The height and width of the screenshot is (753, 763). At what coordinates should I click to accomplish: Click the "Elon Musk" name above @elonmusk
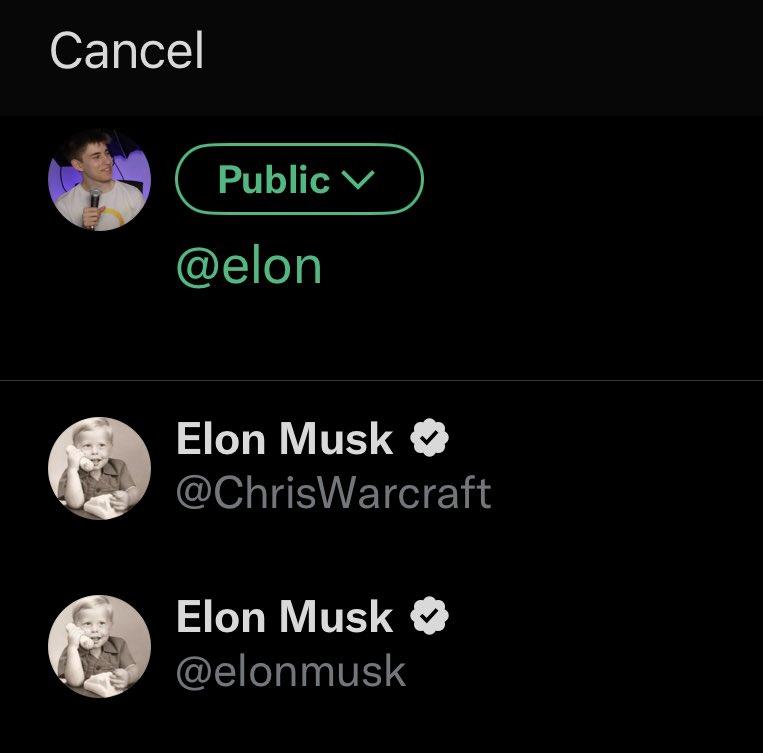285,618
